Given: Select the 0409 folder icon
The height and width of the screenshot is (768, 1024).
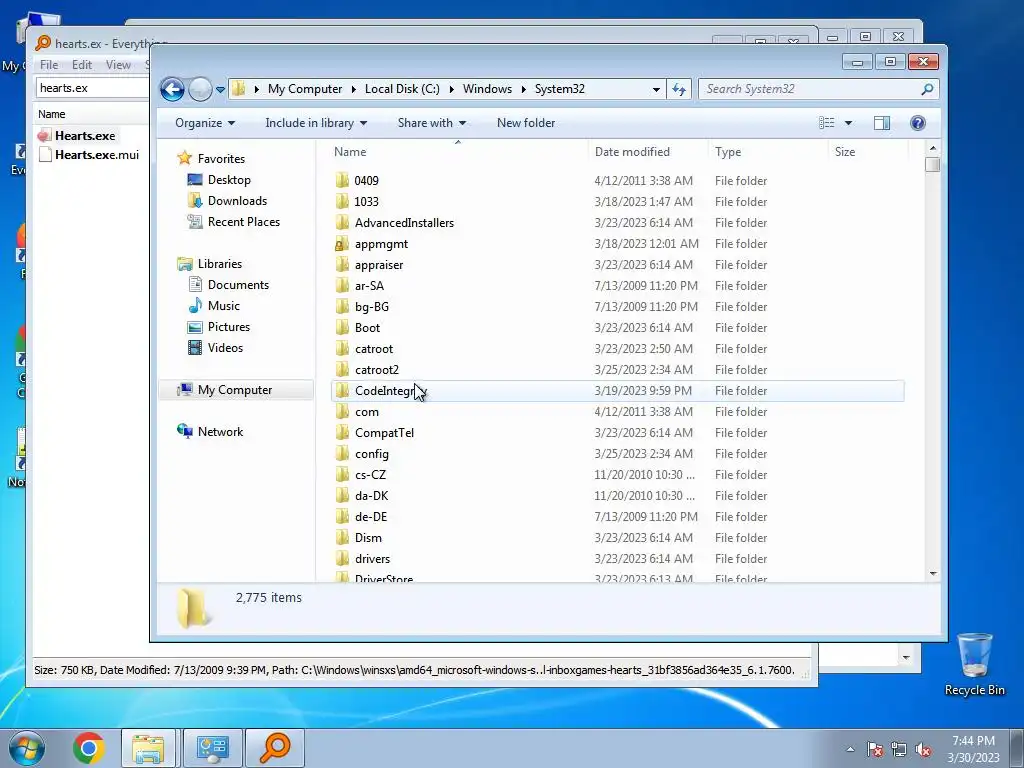Looking at the screenshot, I should (342, 180).
